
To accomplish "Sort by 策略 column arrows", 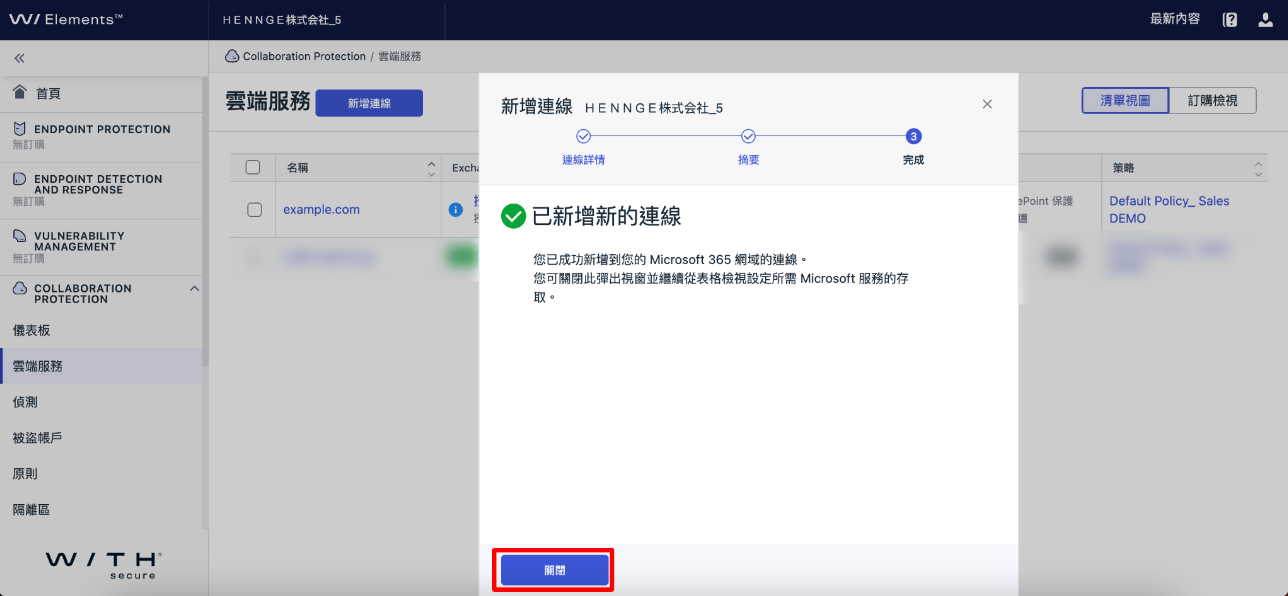I will coord(1258,168).
